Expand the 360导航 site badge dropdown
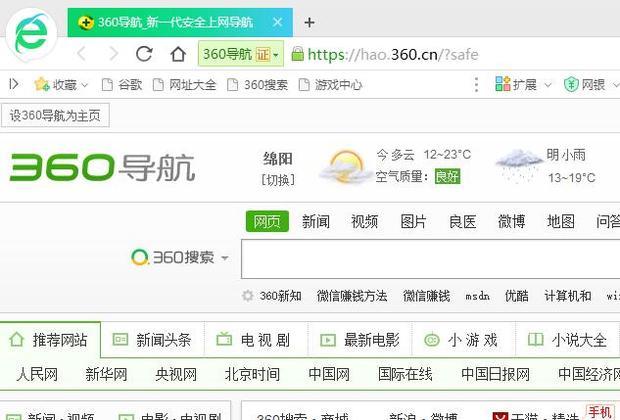 (x=275, y=54)
